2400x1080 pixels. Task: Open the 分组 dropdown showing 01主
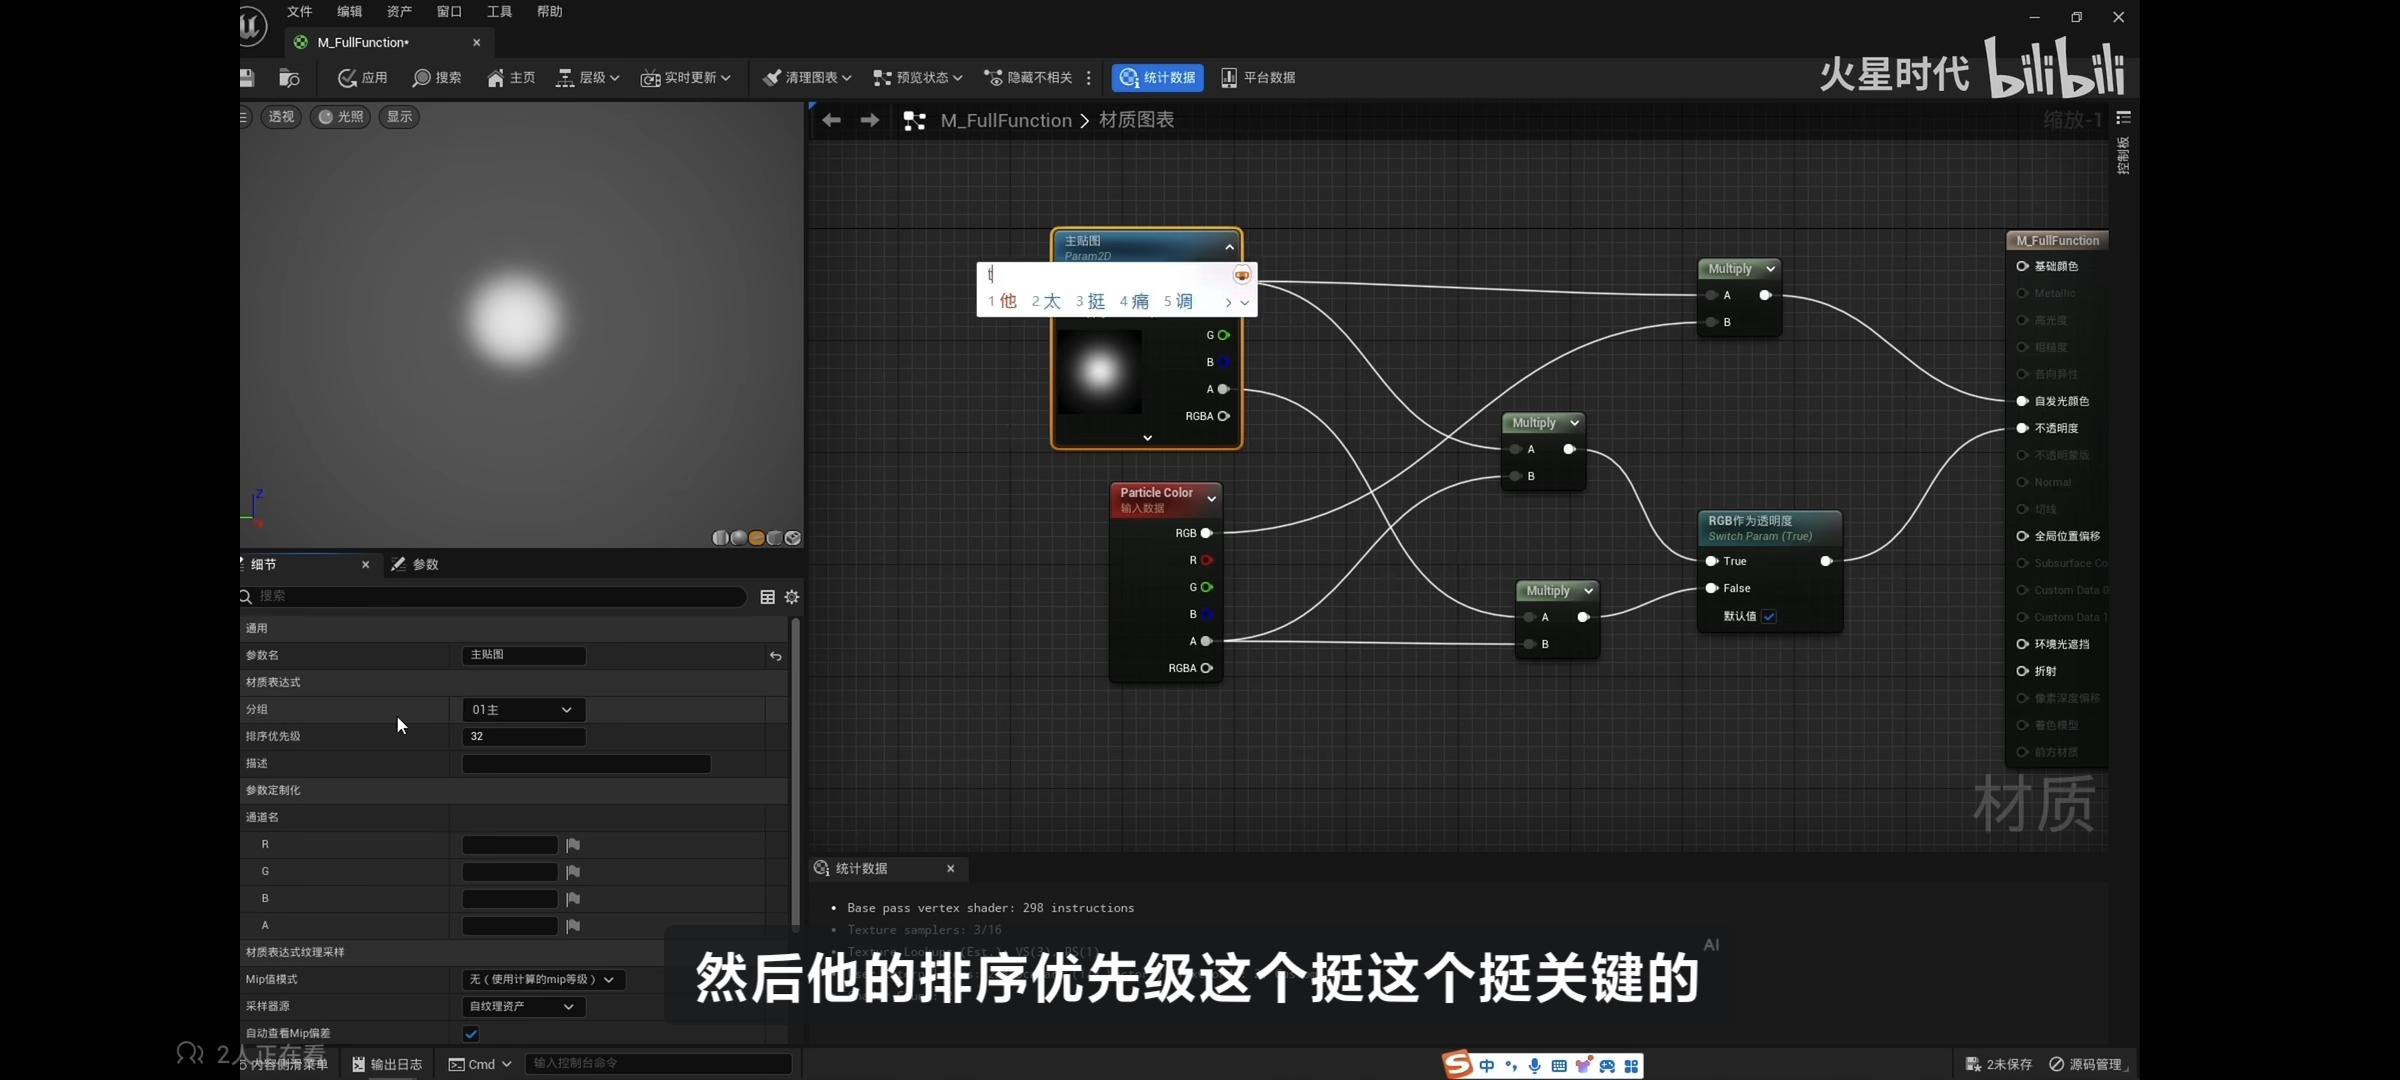tap(522, 709)
